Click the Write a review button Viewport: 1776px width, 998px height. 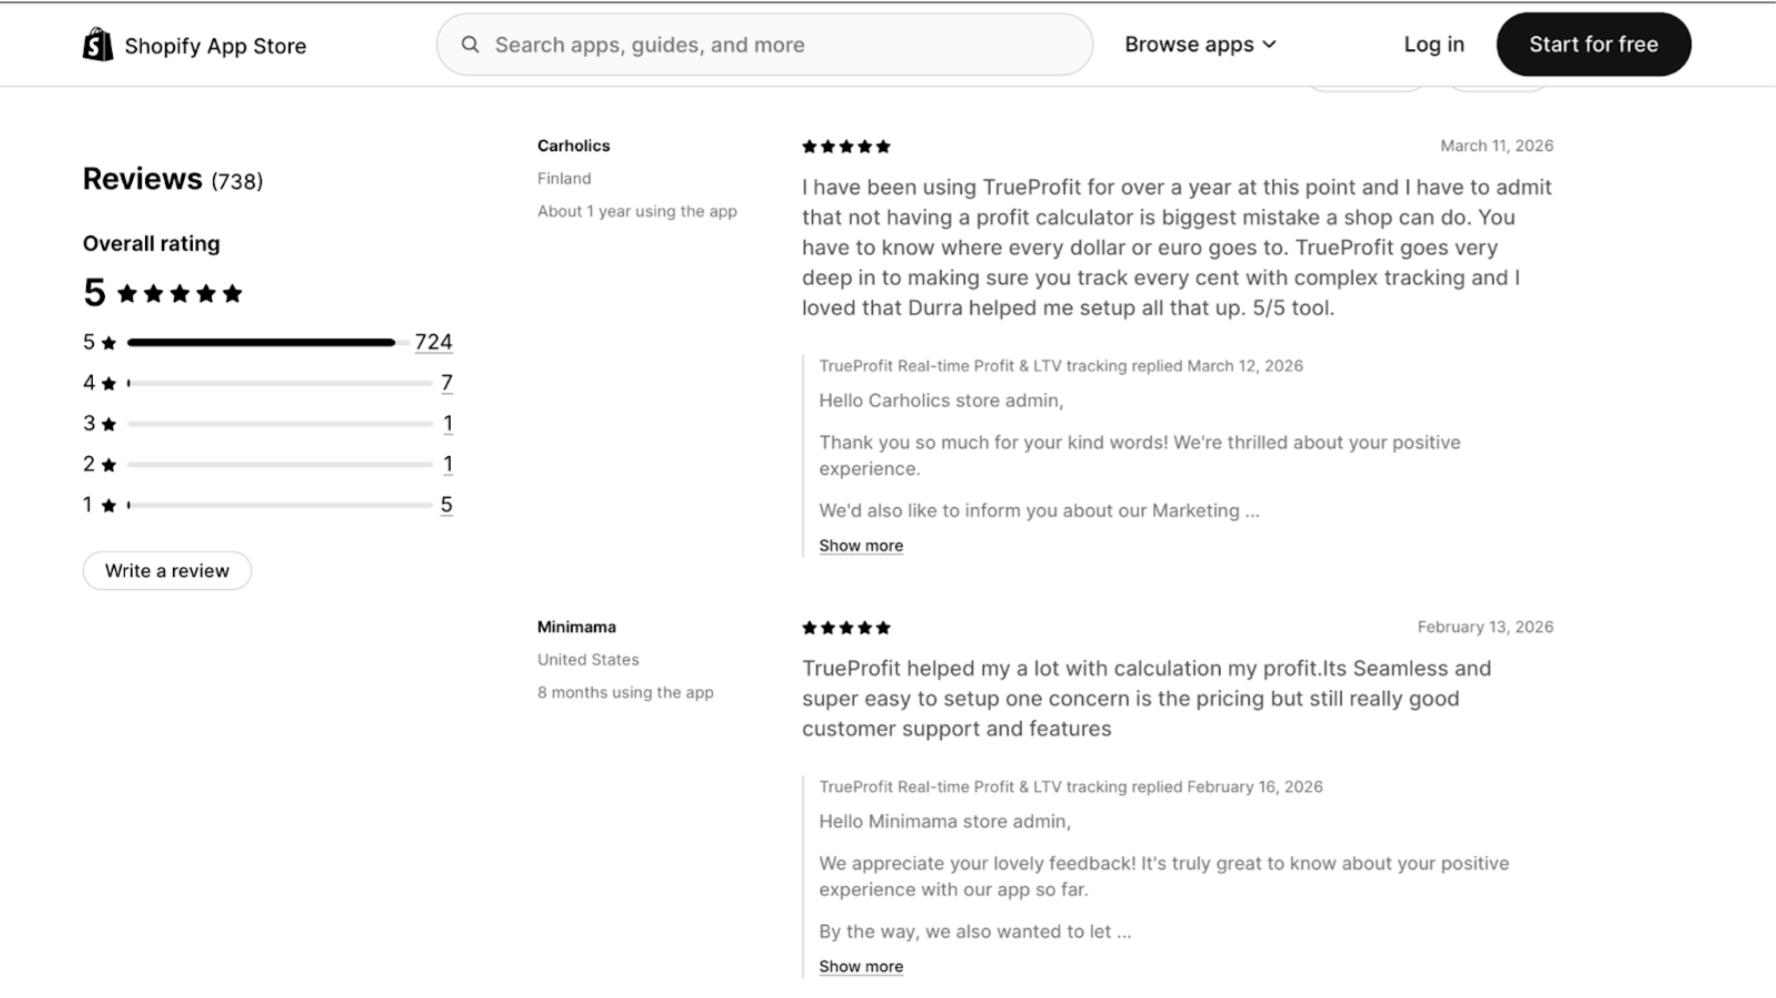point(167,571)
